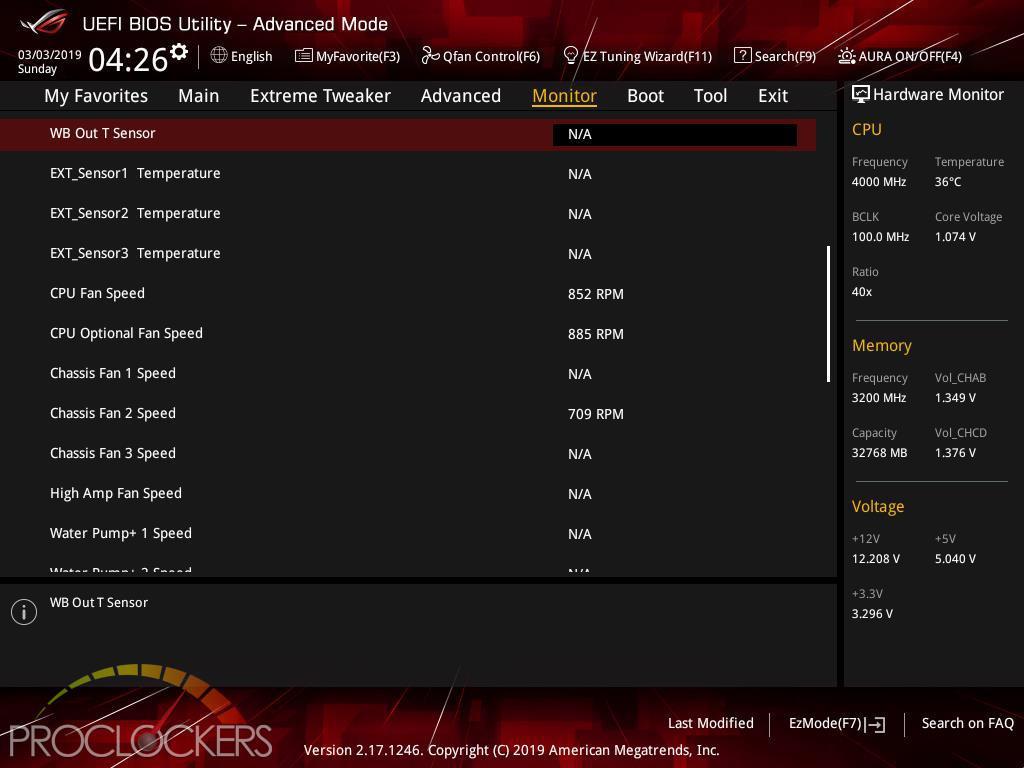Click the EzMode exit arrow icon
Screen dimensions: 1024x768
pos(875,724)
